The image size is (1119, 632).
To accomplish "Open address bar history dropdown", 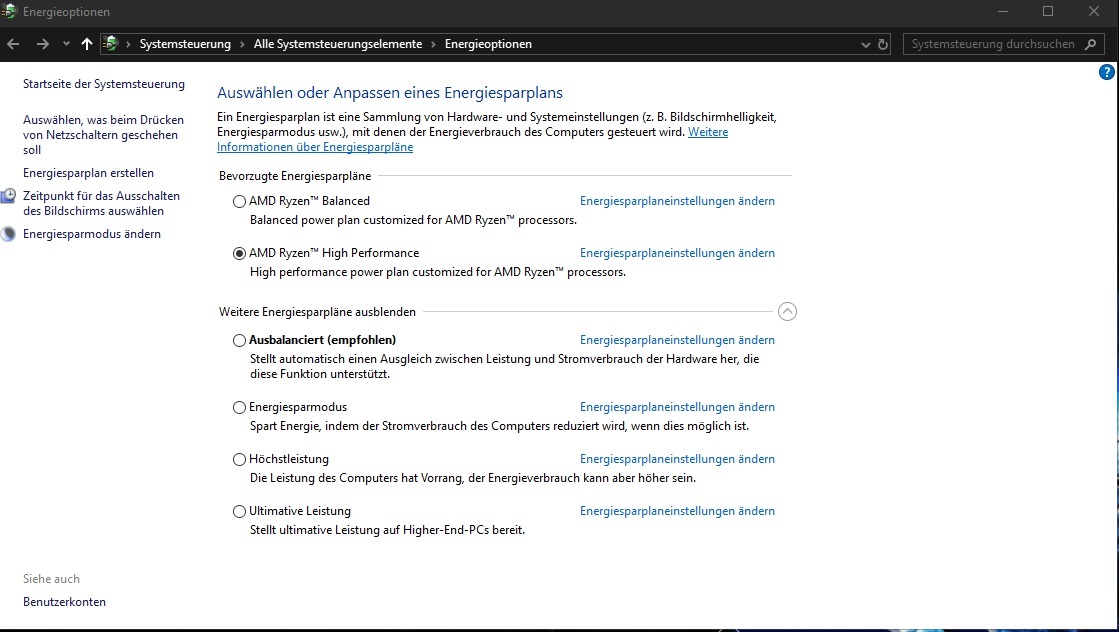I will [866, 44].
